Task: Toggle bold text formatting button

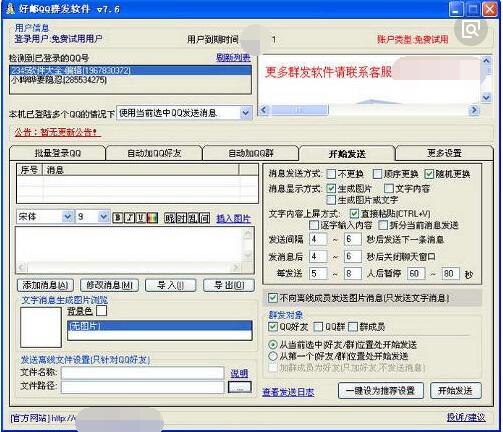Action: point(117,218)
